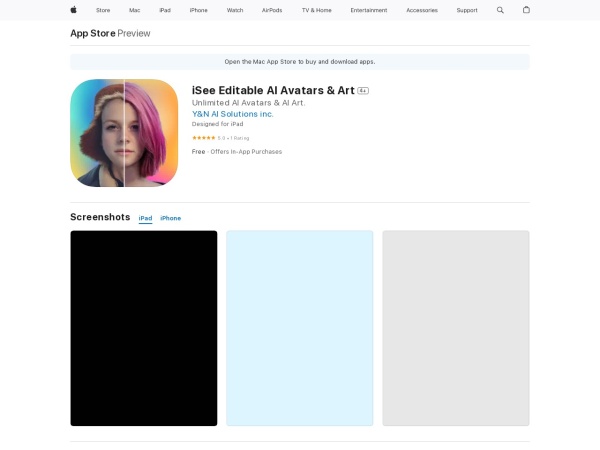The image size is (600, 450).
Task: Open the shopping bag icon
Action: tap(527, 10)
